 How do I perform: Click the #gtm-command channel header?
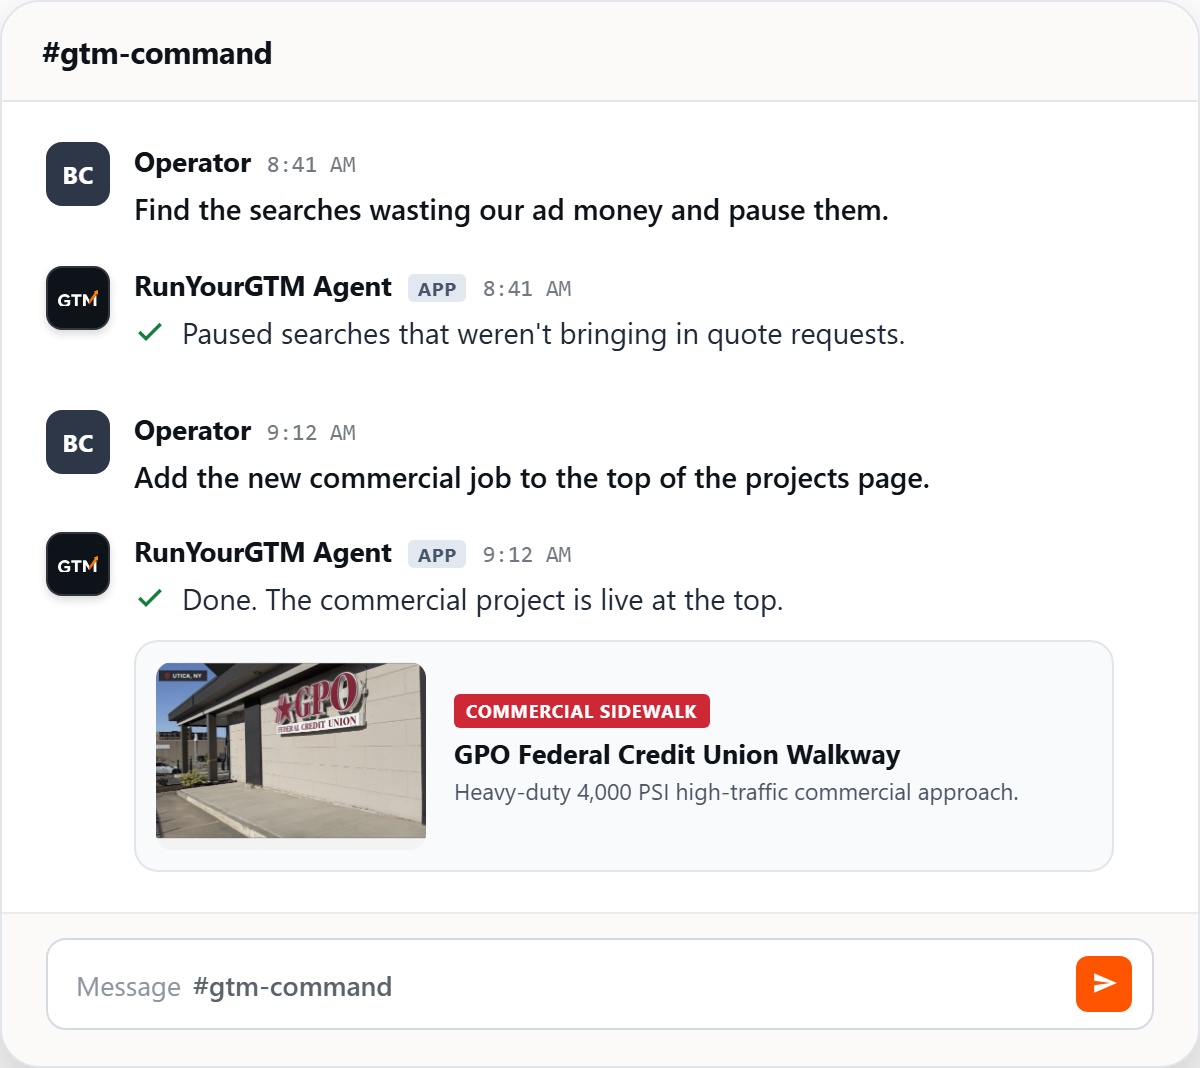pyautogui.click(x=157, y=53)
